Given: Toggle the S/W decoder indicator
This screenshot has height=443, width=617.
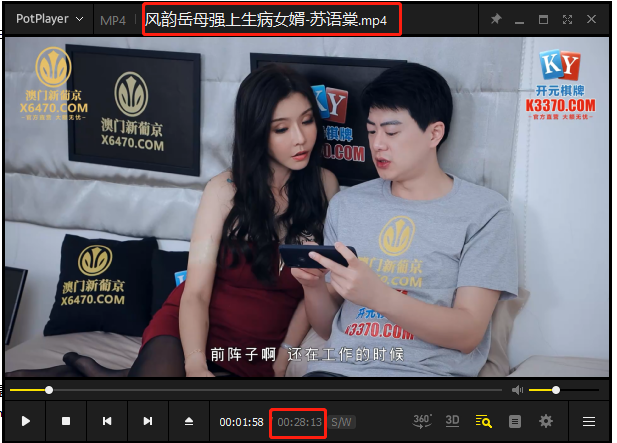Looking at the screenshot, I should [342, 422].
